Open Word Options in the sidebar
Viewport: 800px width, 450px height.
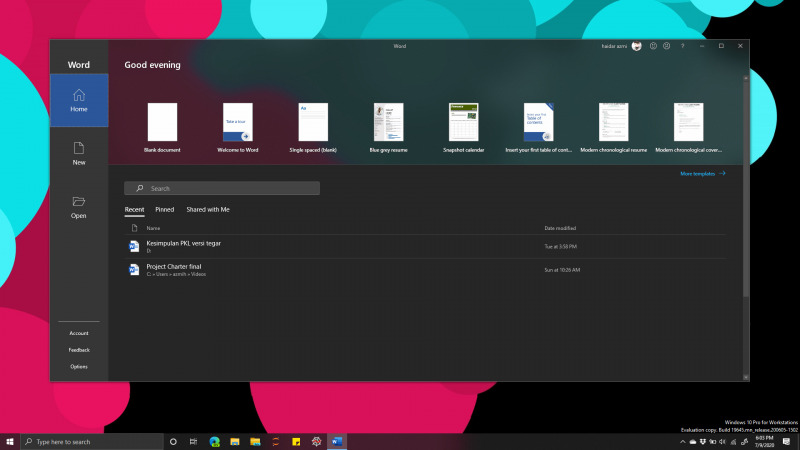[x=79, y=367]
